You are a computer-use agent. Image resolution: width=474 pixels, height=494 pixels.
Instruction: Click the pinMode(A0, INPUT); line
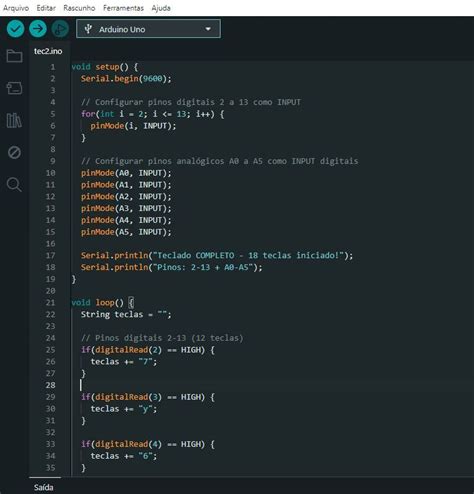126,173
